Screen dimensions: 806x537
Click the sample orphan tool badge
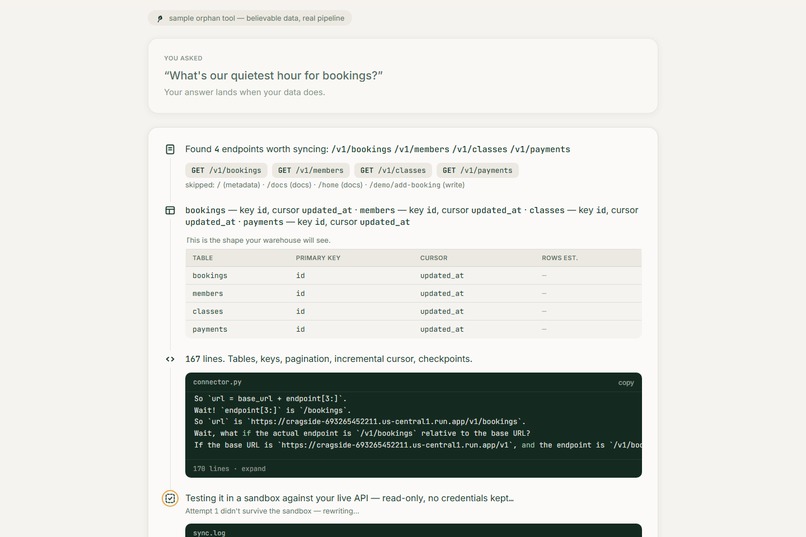(x=250, y=18)
